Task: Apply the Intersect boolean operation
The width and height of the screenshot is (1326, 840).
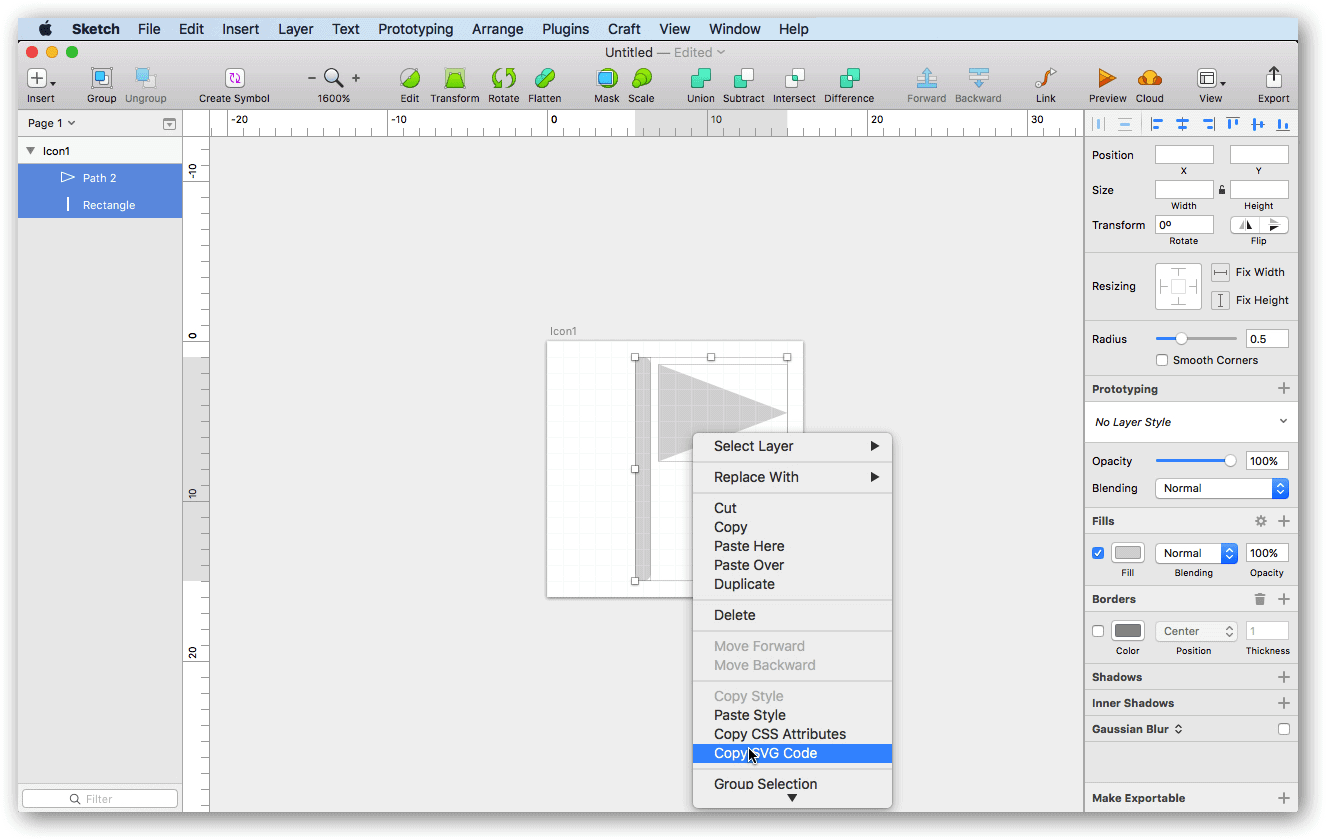Action: coord(795,79)
